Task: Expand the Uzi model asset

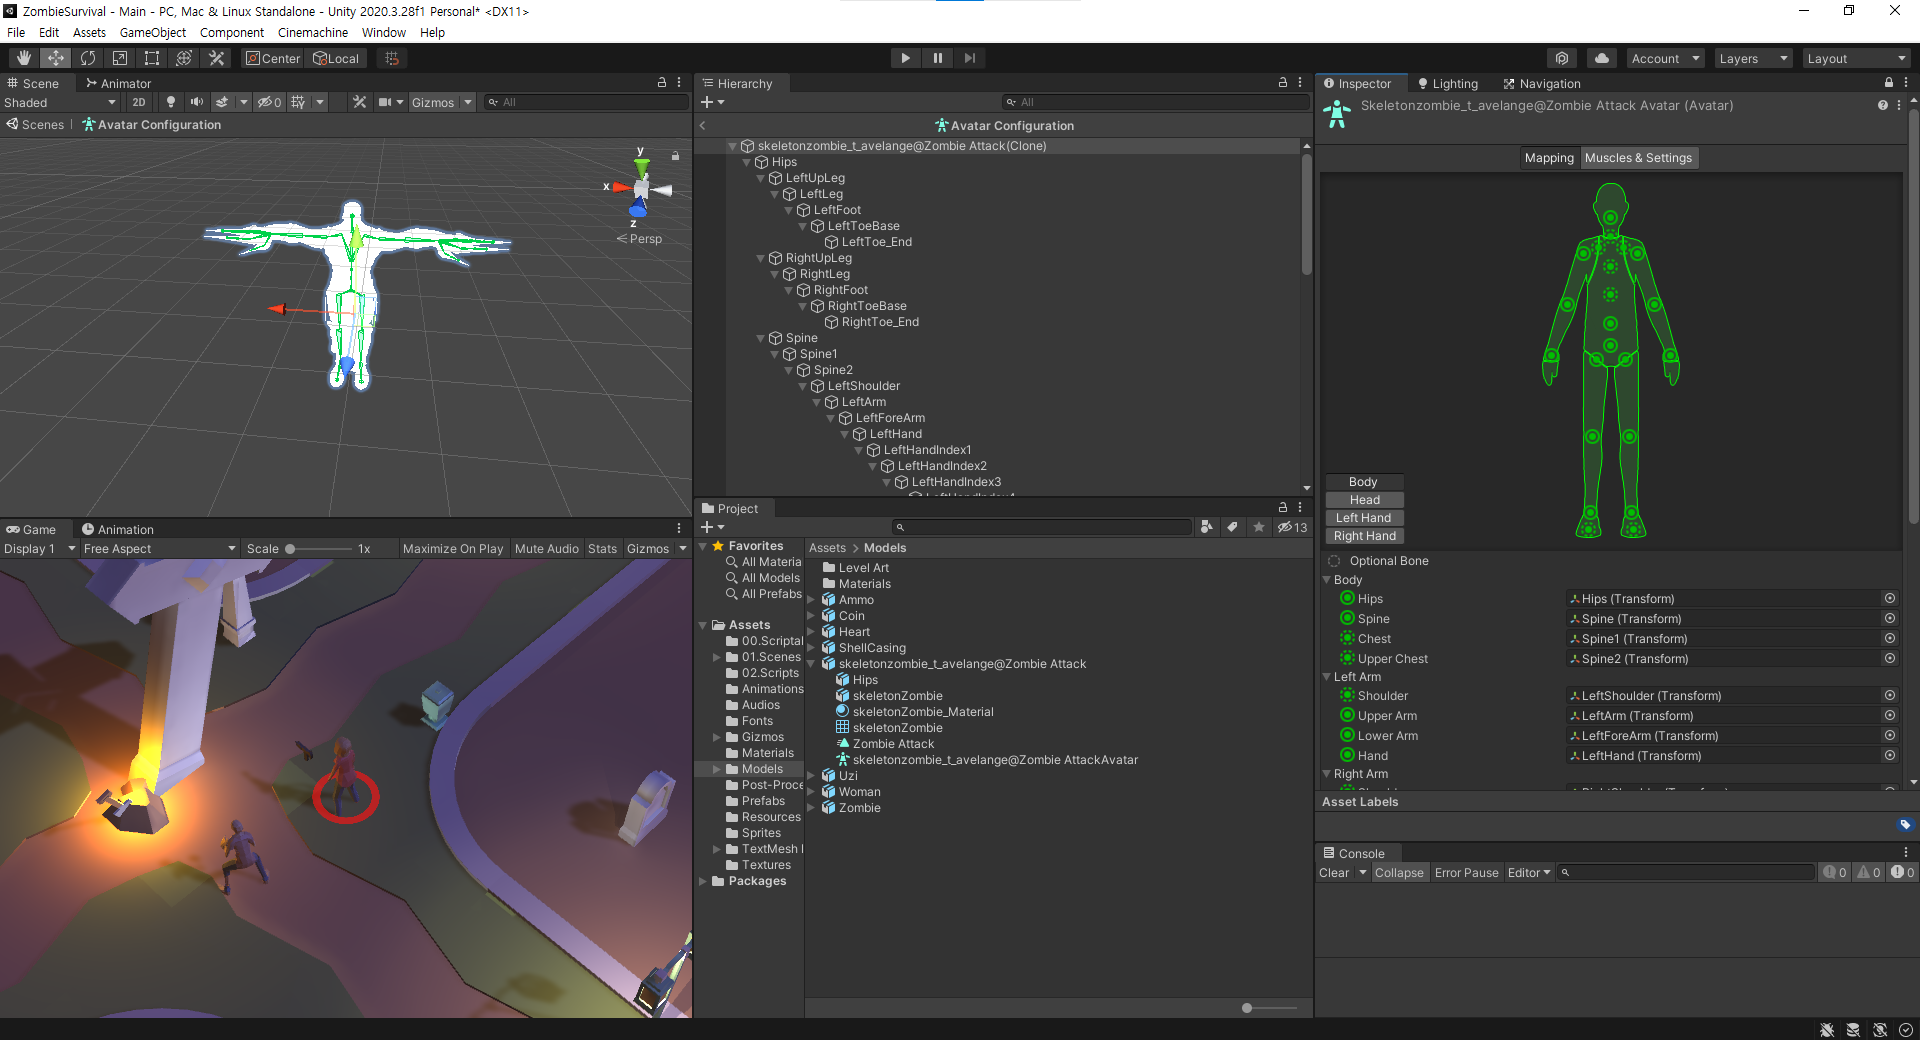Action: [x=811, y=776]
